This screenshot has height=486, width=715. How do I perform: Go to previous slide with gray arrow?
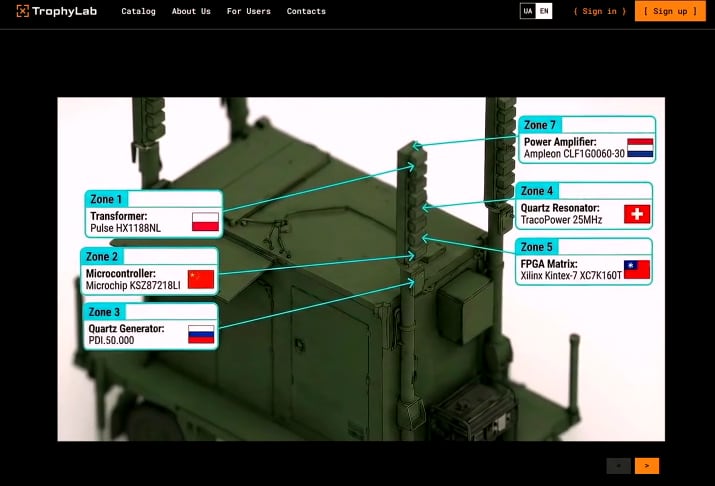[619, 466]
